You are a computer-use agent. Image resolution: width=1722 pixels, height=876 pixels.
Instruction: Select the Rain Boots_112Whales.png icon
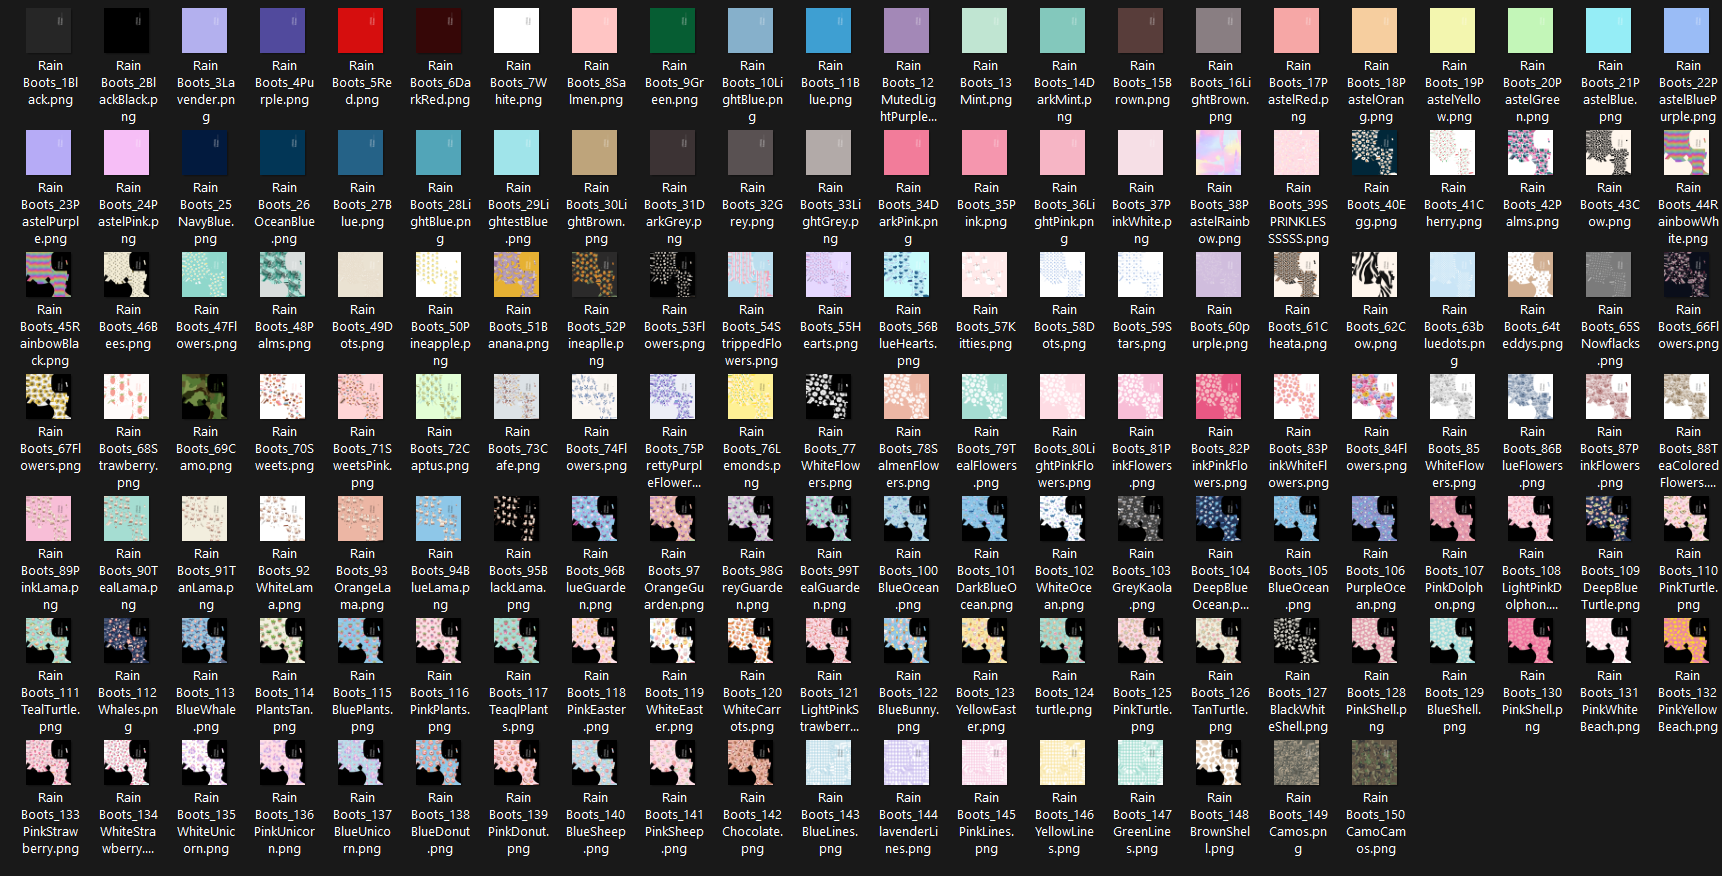127,641
